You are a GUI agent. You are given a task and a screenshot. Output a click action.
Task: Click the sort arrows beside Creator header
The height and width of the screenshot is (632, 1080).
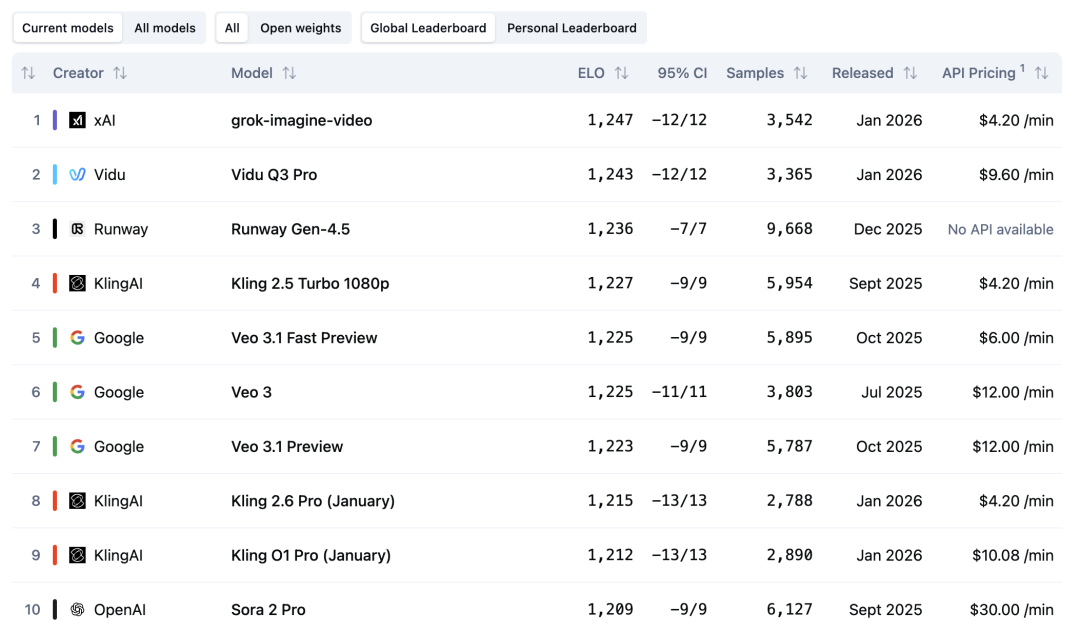point(120,73)
